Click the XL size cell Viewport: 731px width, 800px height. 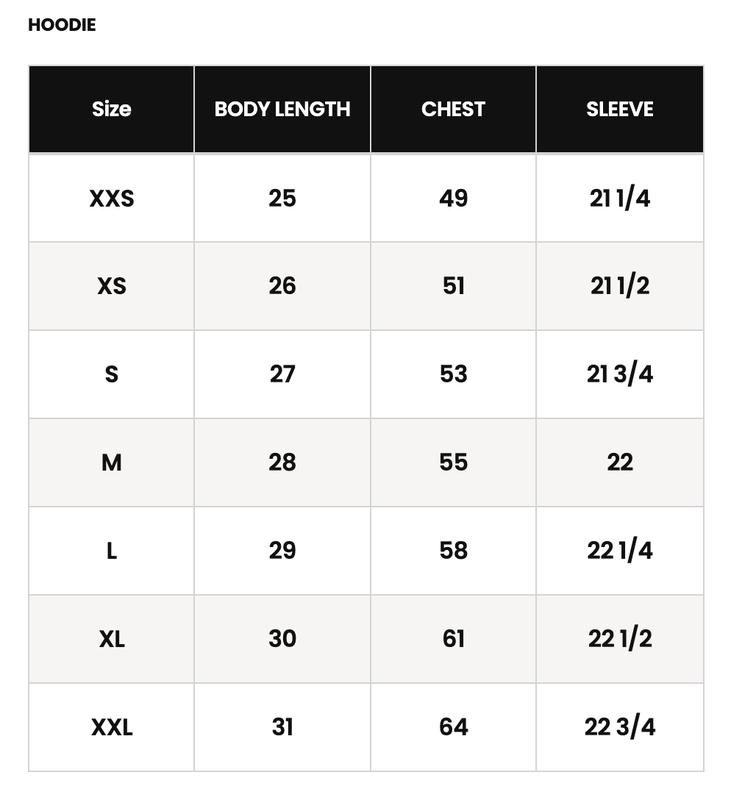point(111,638)
